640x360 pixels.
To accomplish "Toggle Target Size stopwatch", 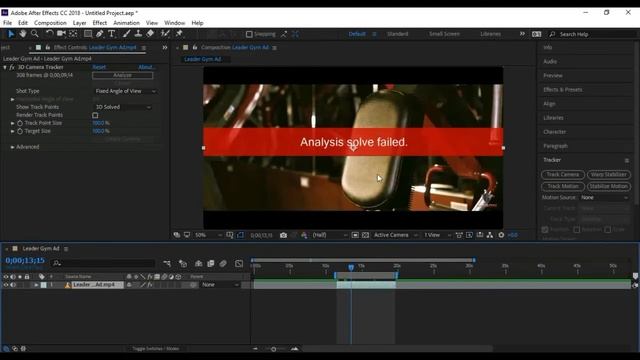I will [x=20, y=131].
